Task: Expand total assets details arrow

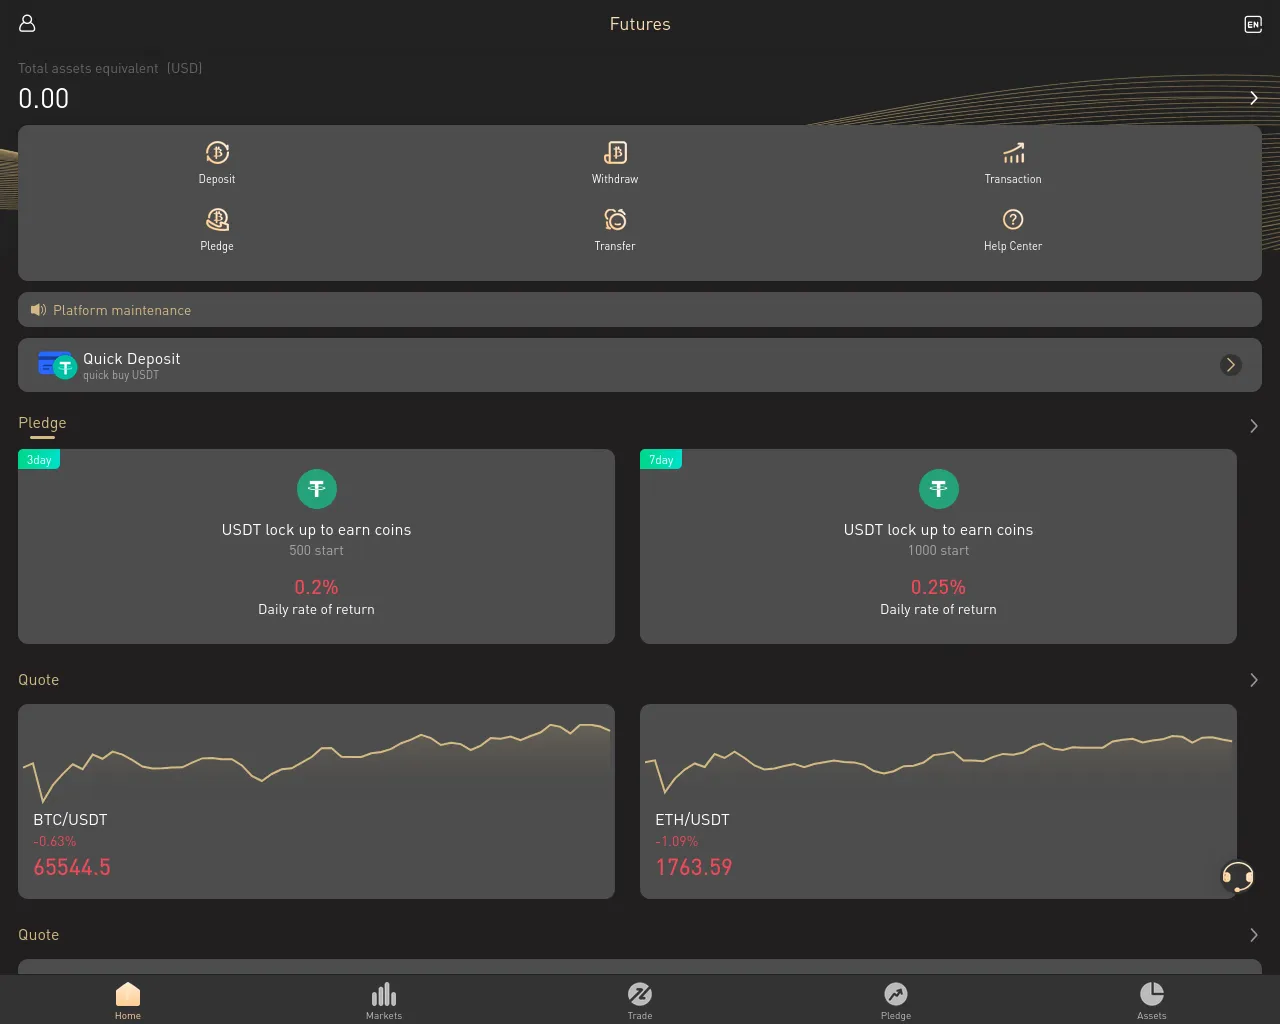Action: 1253,98
